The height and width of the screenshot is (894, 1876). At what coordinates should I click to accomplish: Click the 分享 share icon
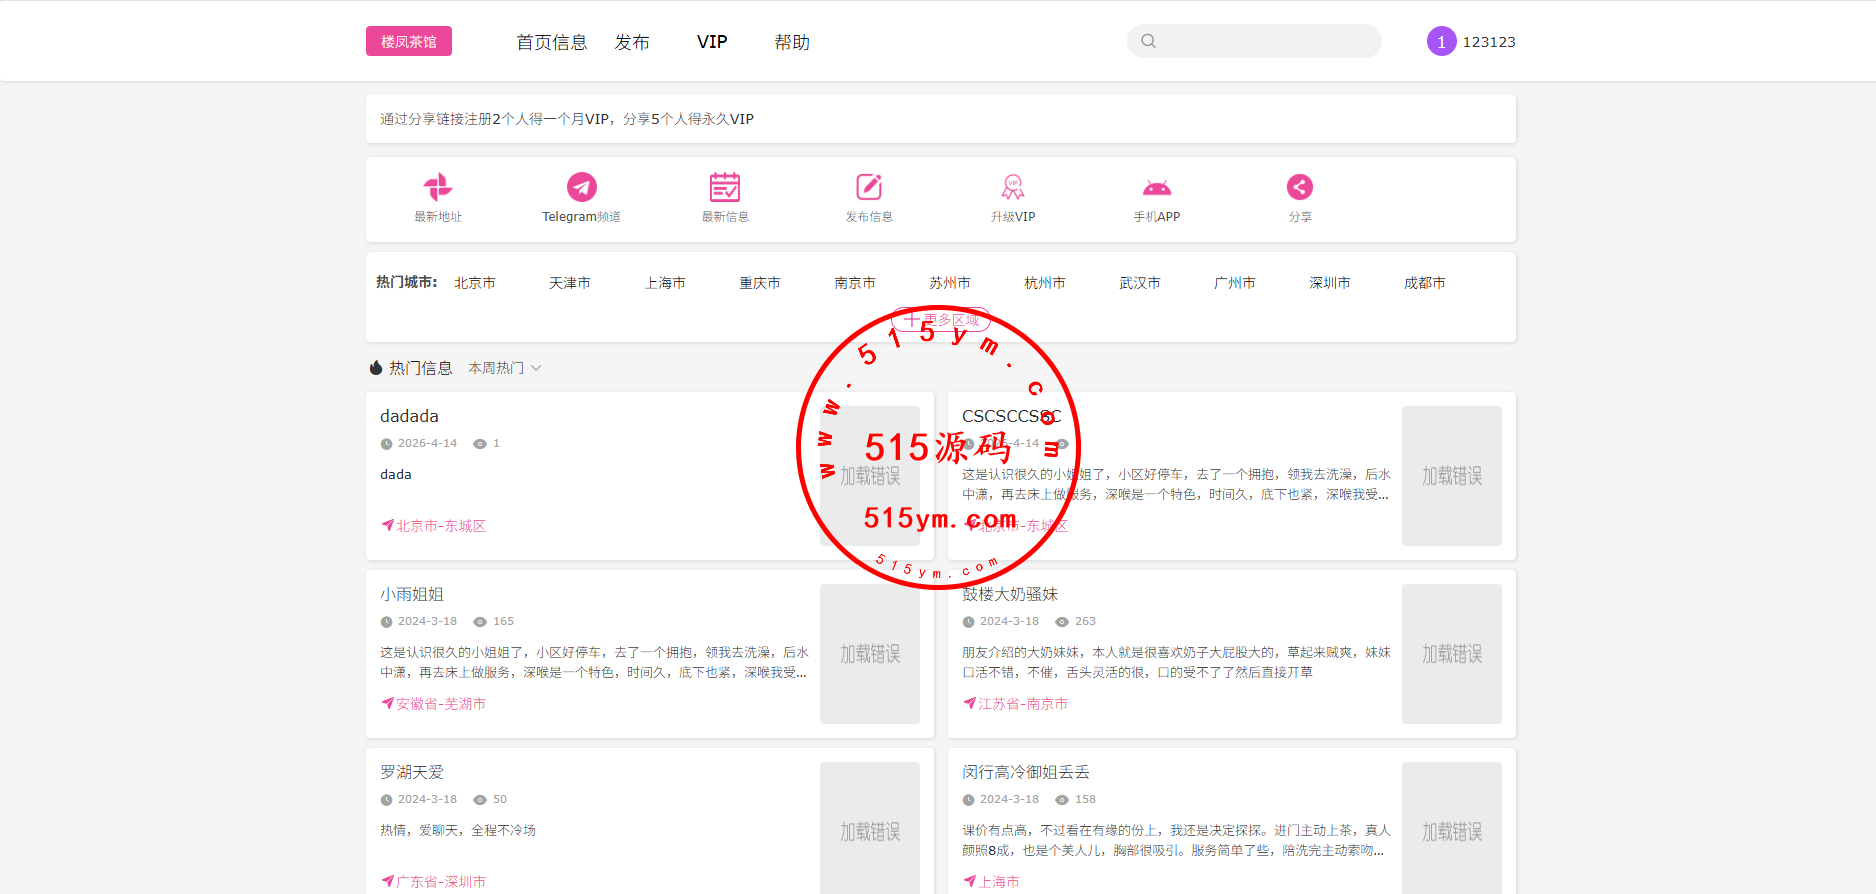[x=1300, y=187]
